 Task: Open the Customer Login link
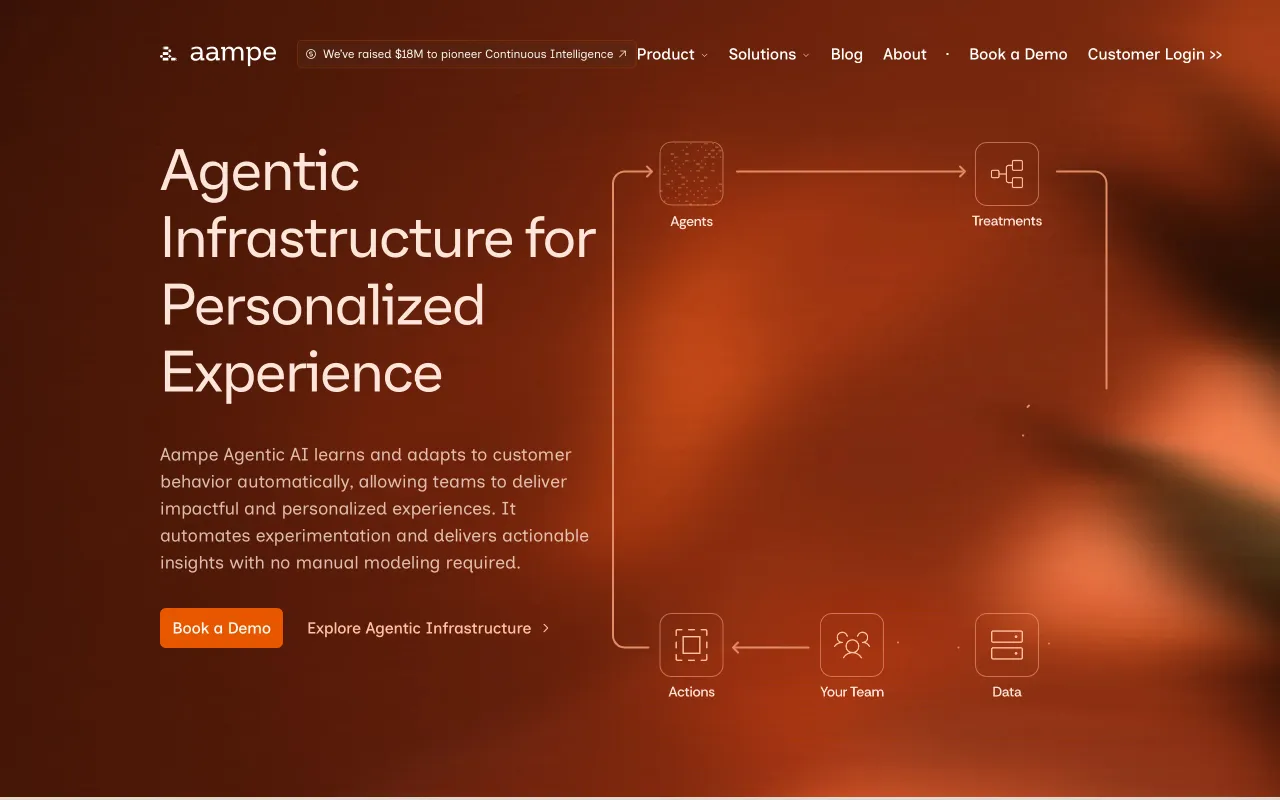pyautogui.click(x=1155, y=54)
